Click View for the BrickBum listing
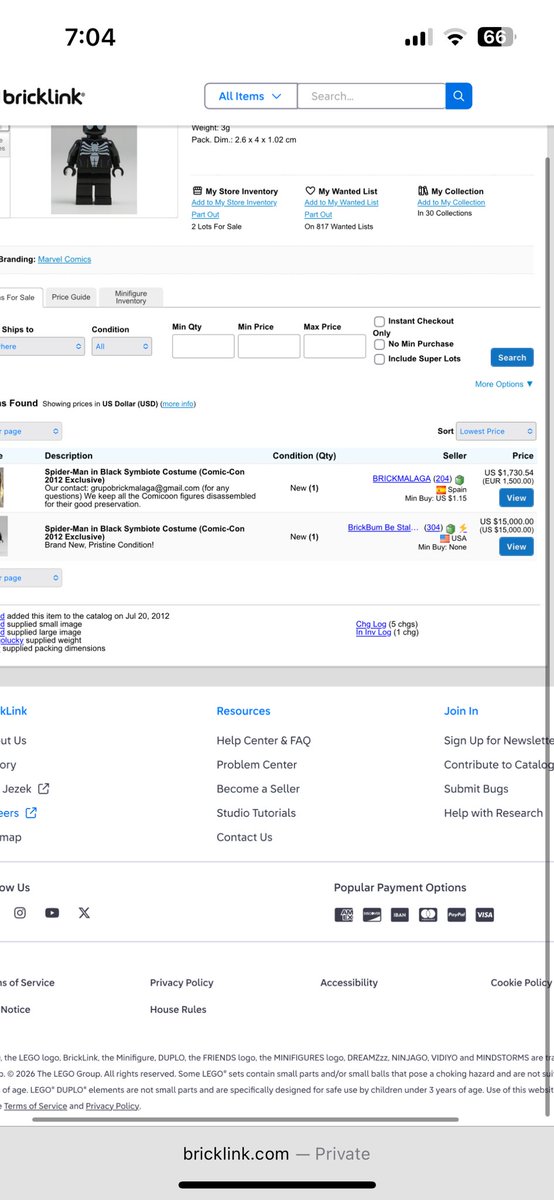This screenshot has height=1200, width=554. click(x=516, y=547)
